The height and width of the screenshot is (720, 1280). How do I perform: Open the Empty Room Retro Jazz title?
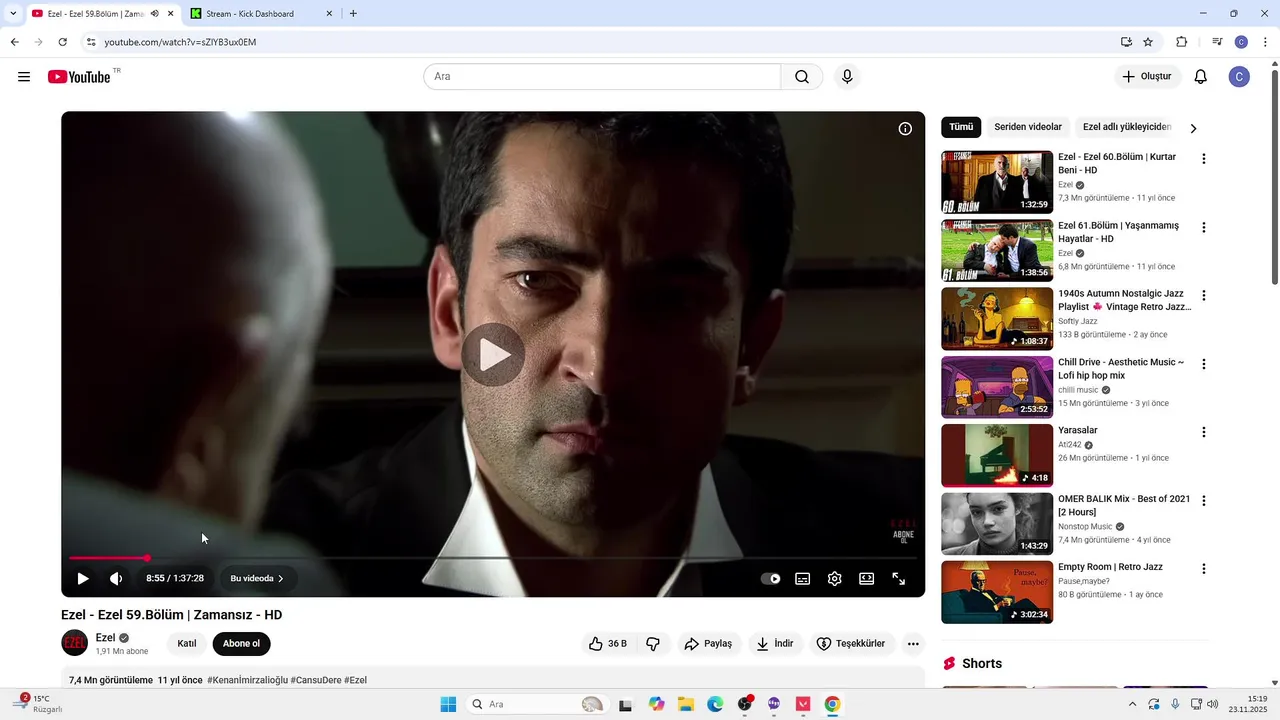tap(1110, 567)
